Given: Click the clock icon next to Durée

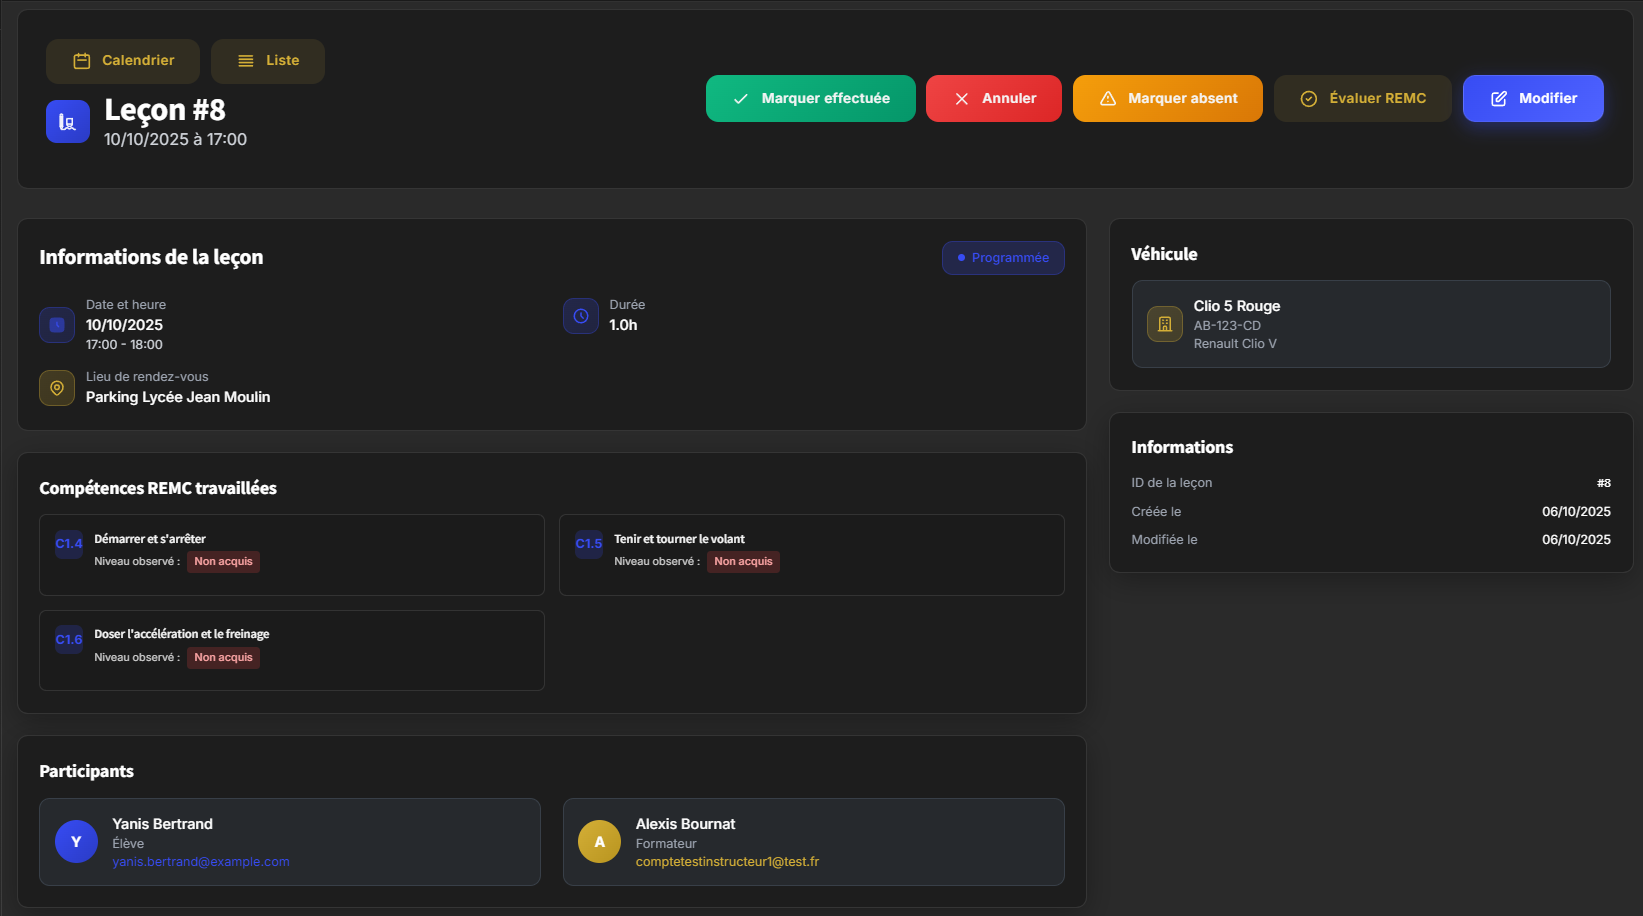Looking at the screenshot, I should (x=580, y=316).
